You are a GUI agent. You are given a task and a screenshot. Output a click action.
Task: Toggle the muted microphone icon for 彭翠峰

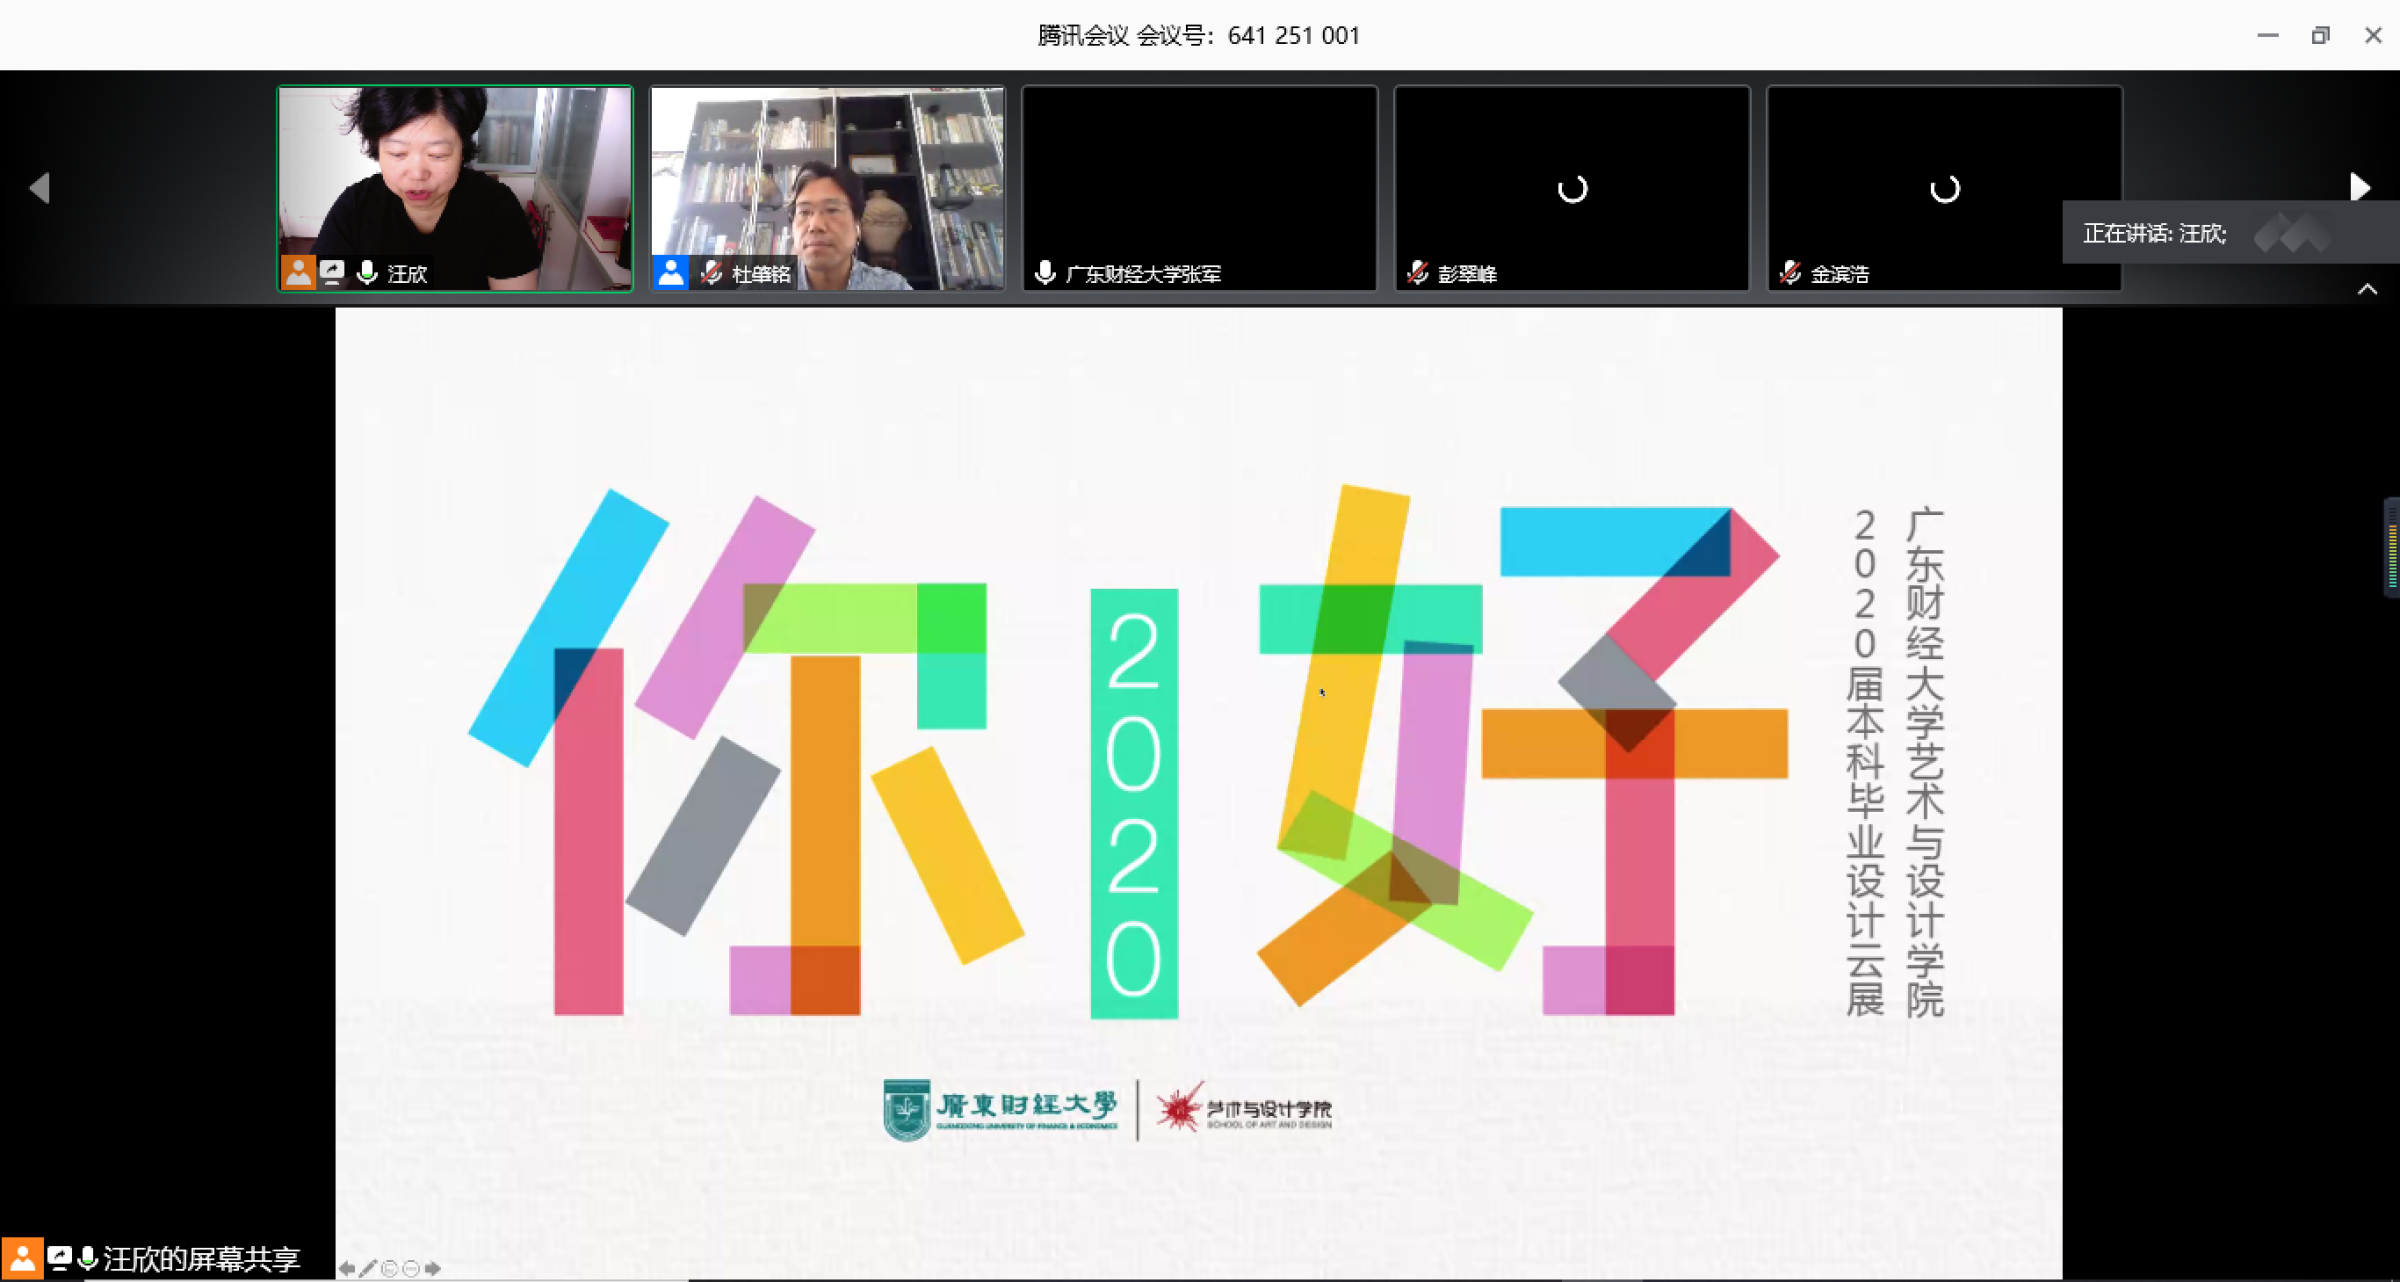pos(1417,272)
